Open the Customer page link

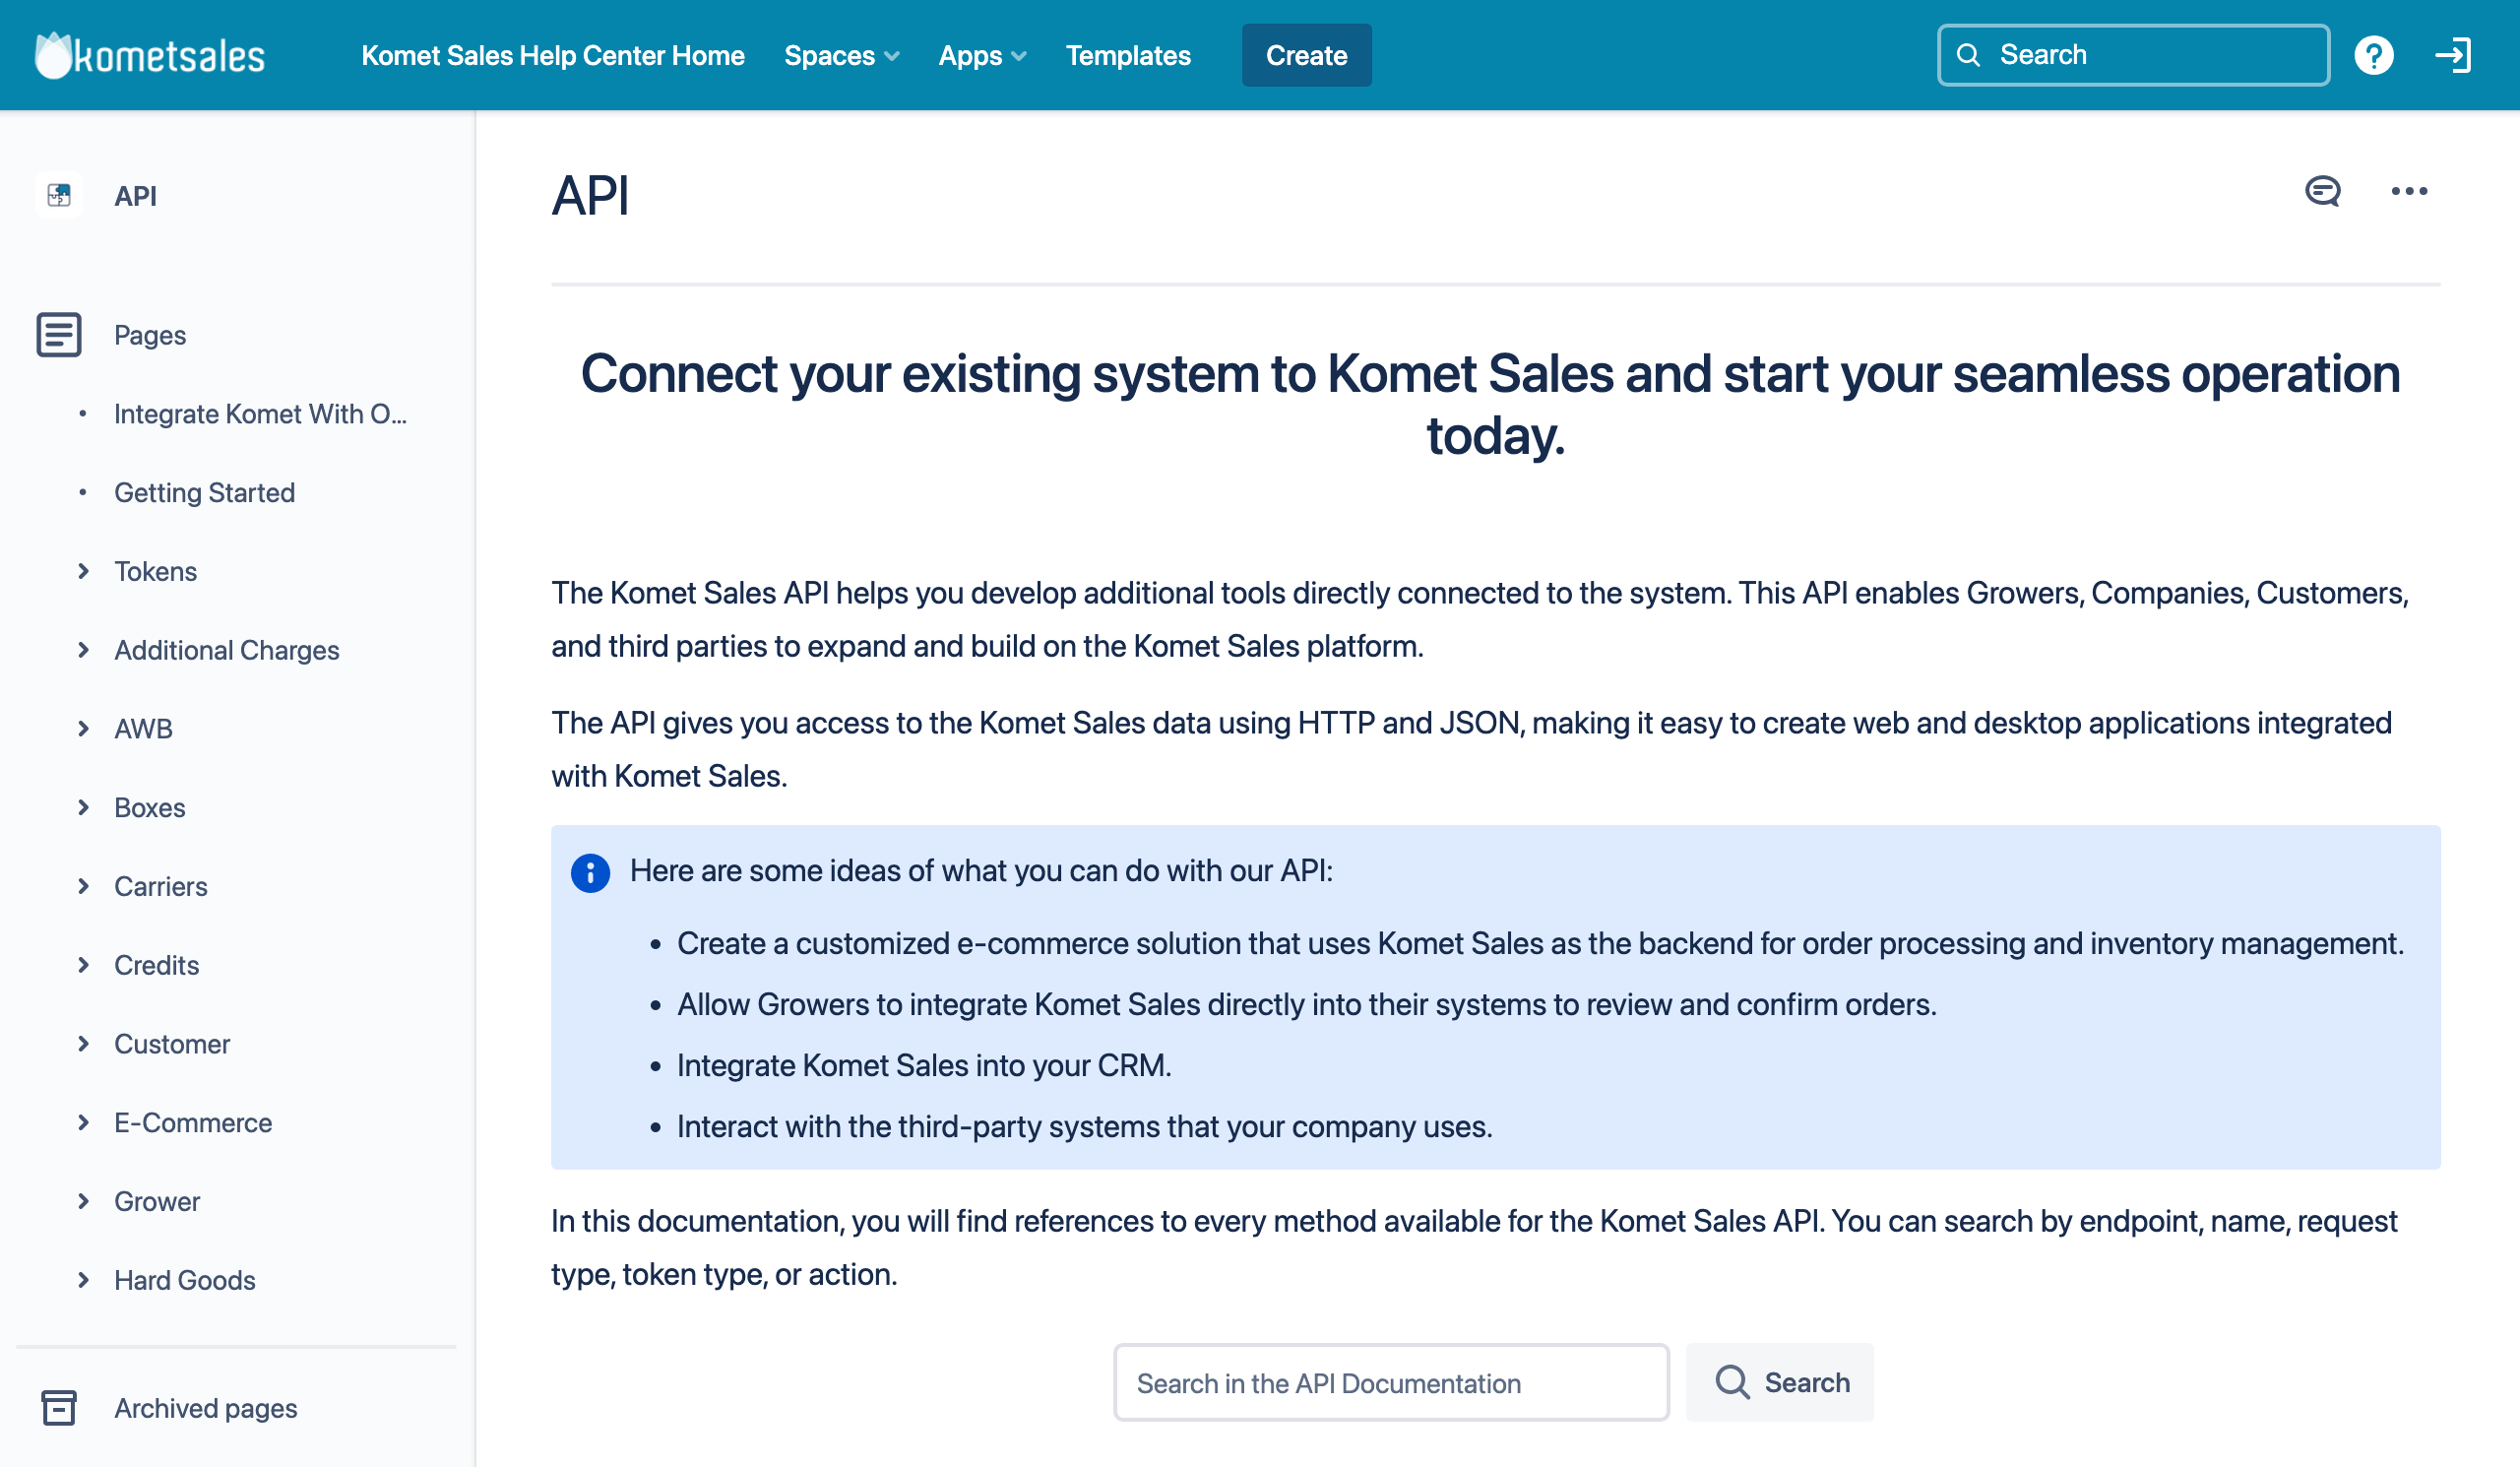(172, 1044)
